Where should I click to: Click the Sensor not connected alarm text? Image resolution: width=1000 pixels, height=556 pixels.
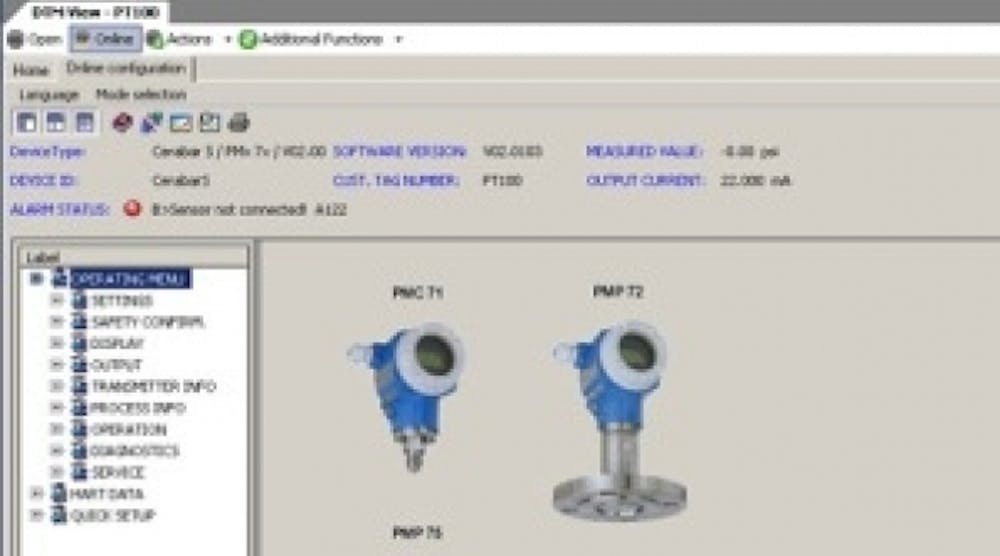pyautogui.click(x=249, y=210)
